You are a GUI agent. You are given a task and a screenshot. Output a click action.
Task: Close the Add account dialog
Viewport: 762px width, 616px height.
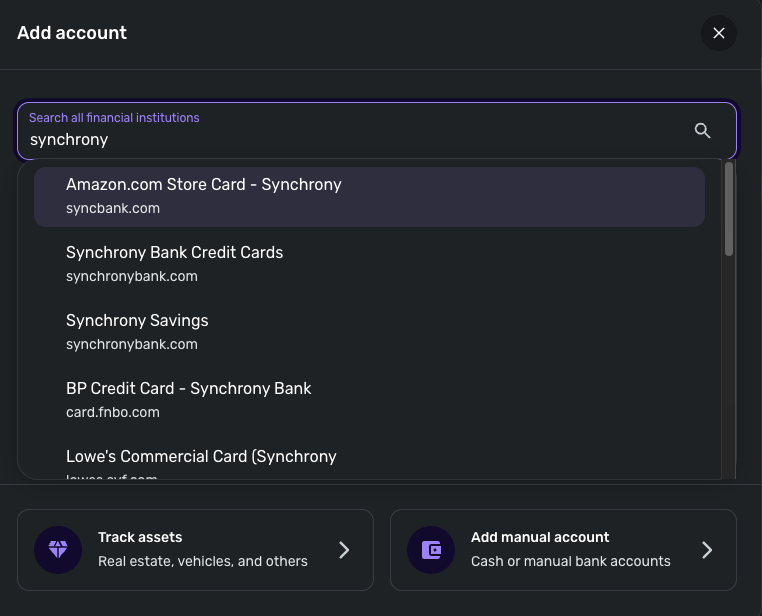click(x=719, y=33)
